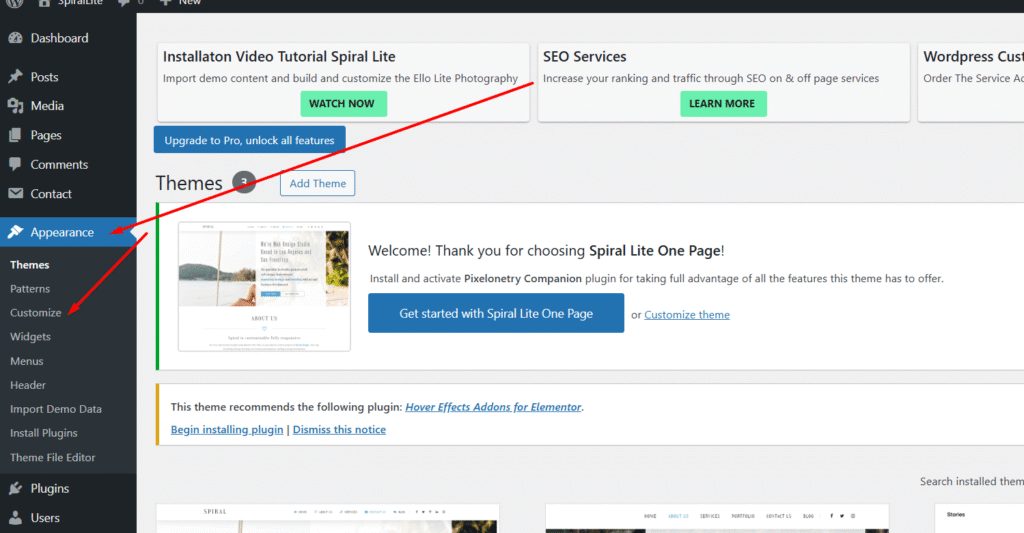Open Hover Effects Addons for Elementor link

pyautogui.click(x=493, y=407)
